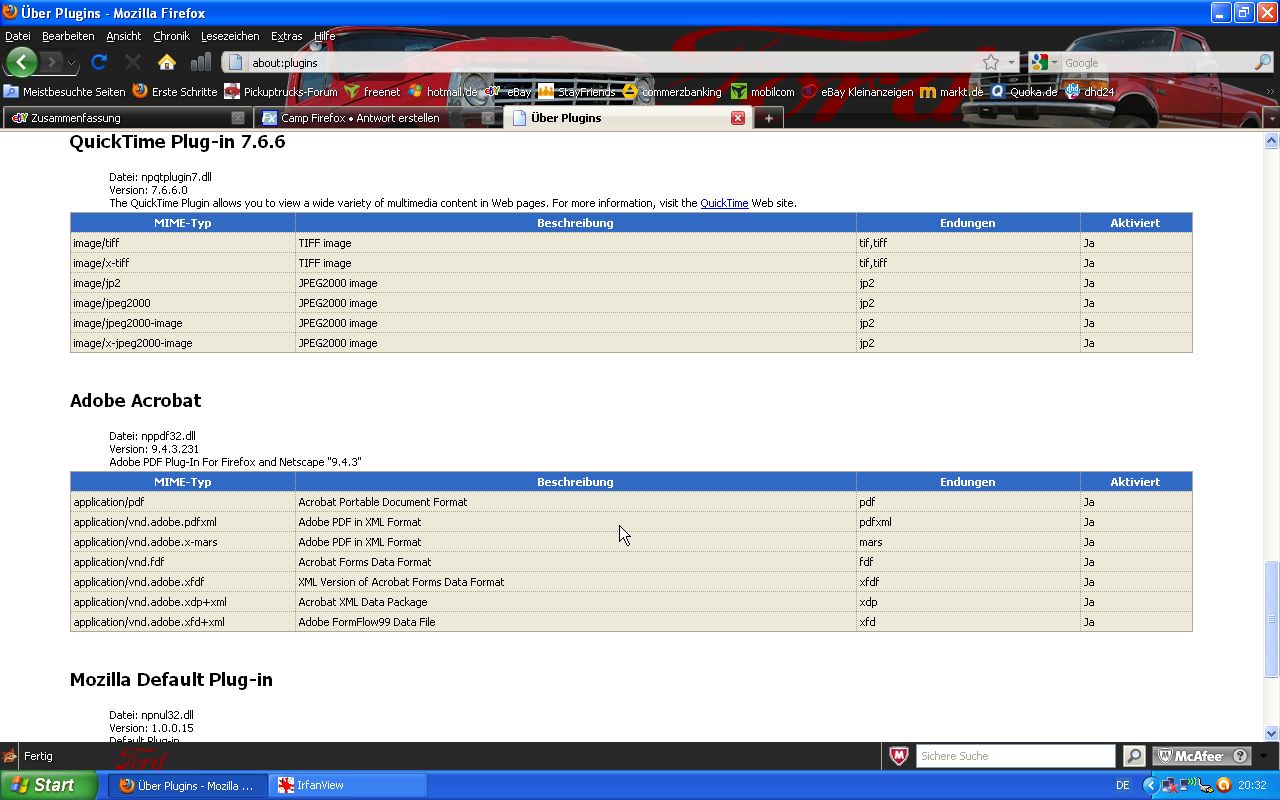Click the orange tray icon beside the clock
Viewport: 1280px width, 800px height.
click(x=1223, y=785)
